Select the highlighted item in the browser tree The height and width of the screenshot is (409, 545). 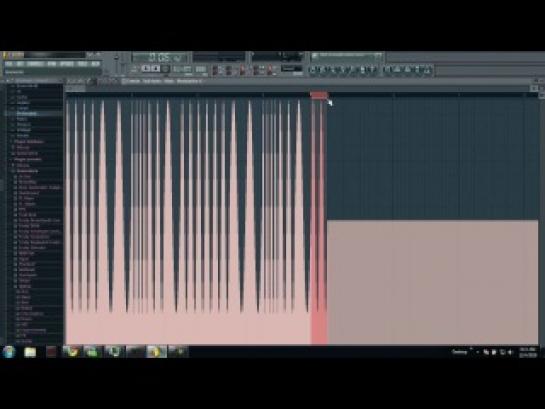[x=26, y=113]
